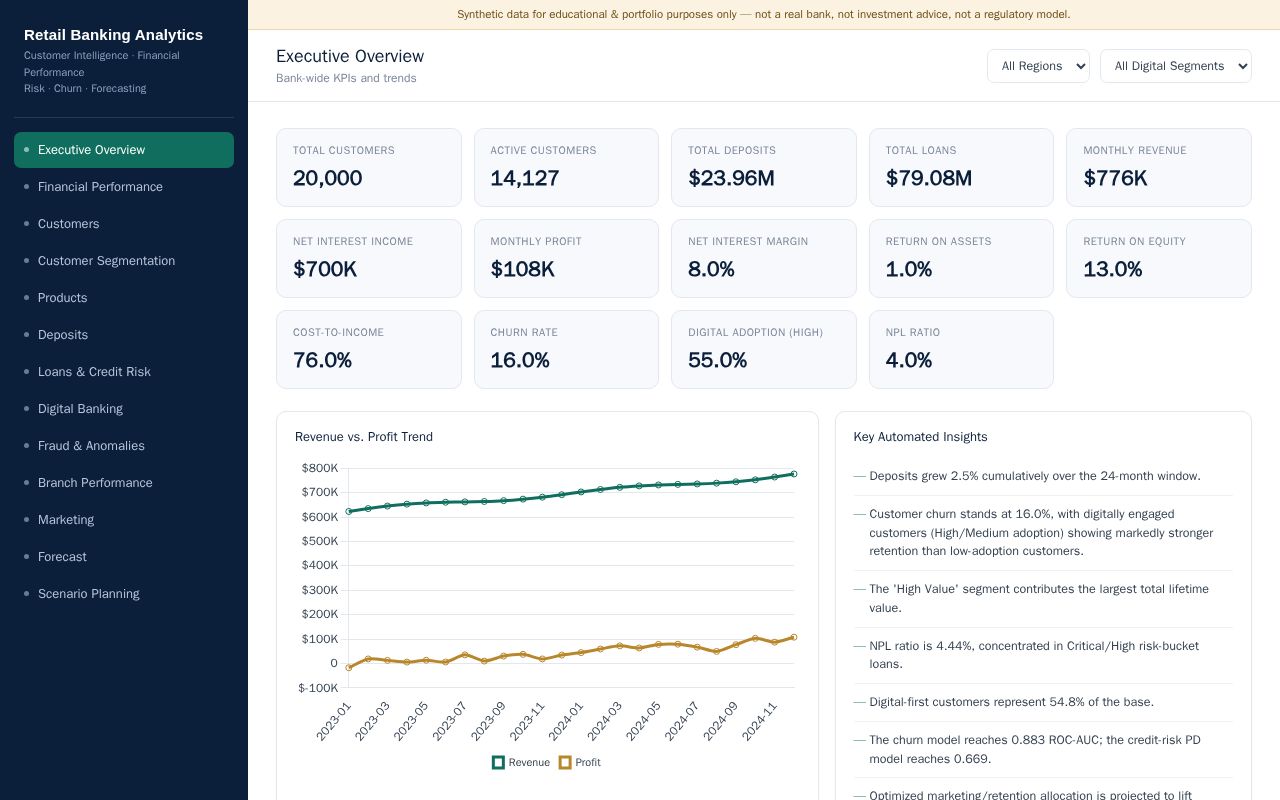Image resolution: width=1280 pixels, height=800 pixels.
Task: Open the Customers section
Action: [124, 224]
